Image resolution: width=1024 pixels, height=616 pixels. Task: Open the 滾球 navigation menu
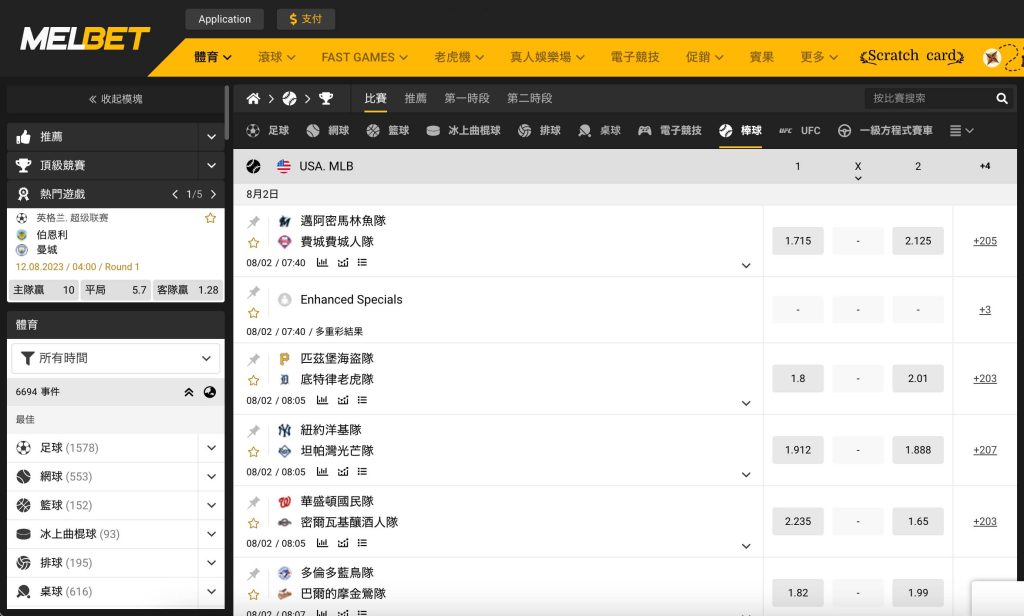pyautogui.click(x=277, y=57)
